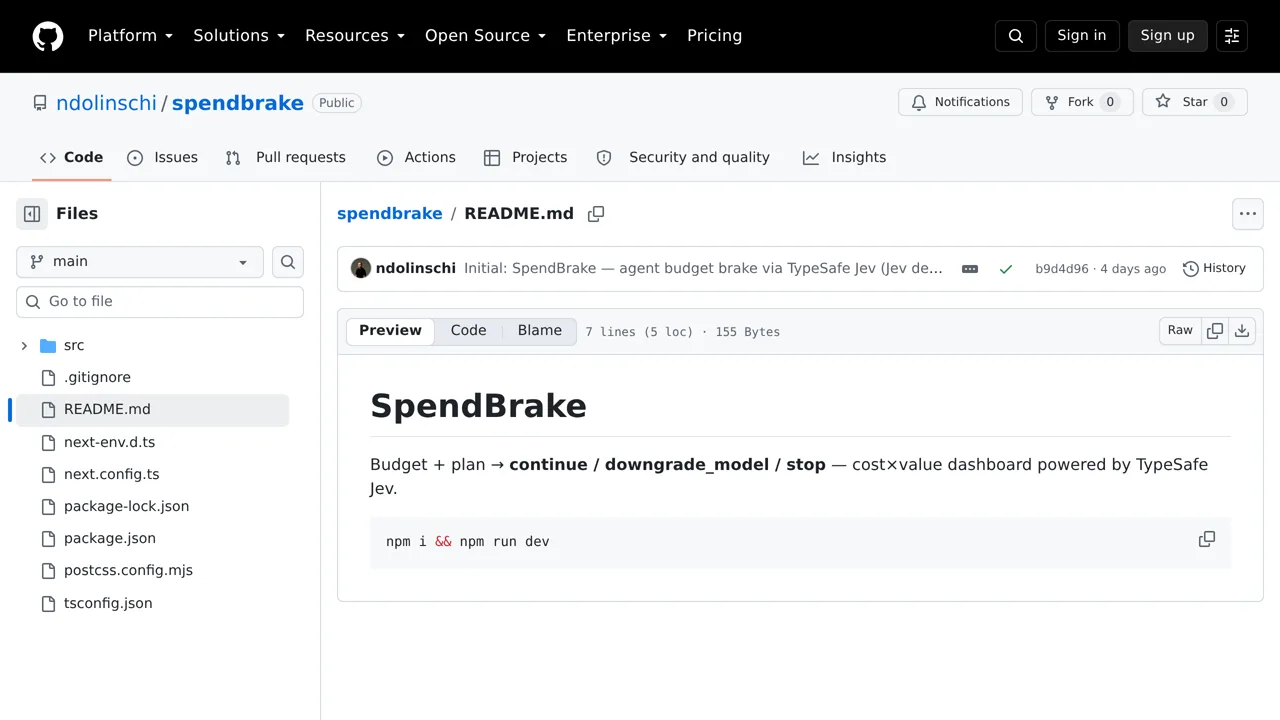This screenshot has height=720, width=1280.
Task: Expand the Enterprise menu
Action: click(x=616, y=36)
